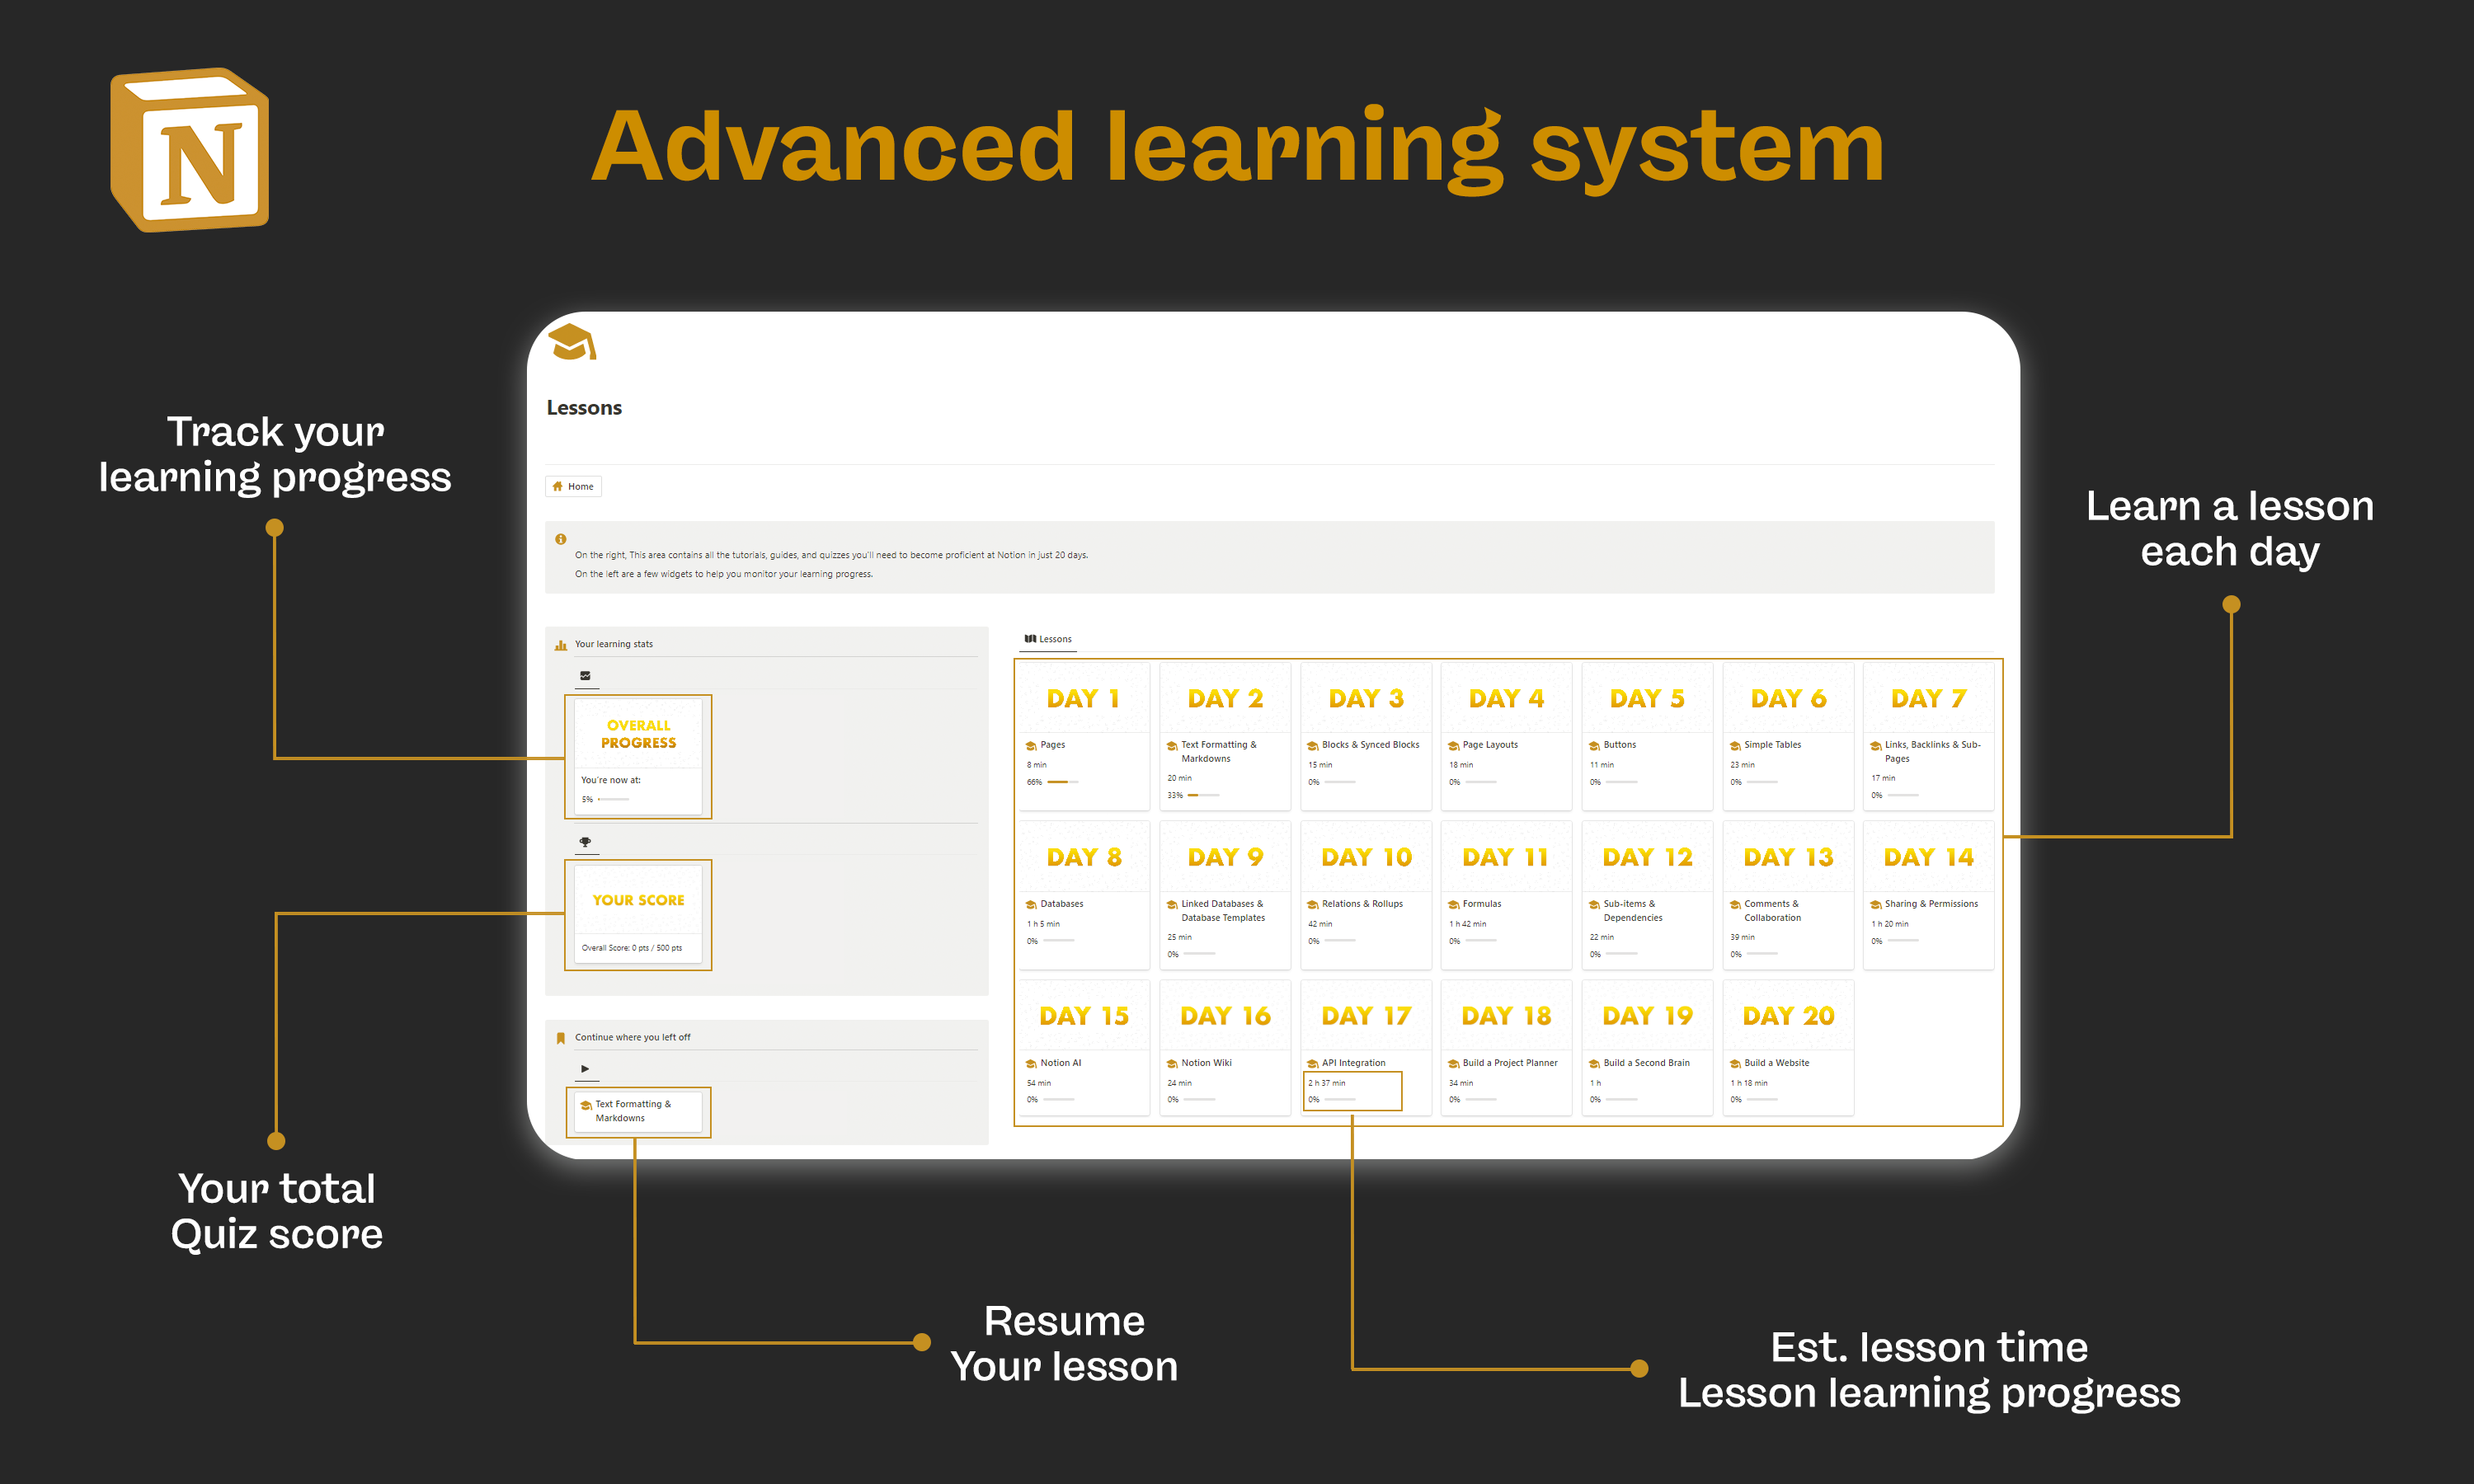The width and height of the screenshot is (2474, 1484).
Task: Click graduation cap icon on Pages lesson
Action: pyautogui.click(x=1031, y=746)
